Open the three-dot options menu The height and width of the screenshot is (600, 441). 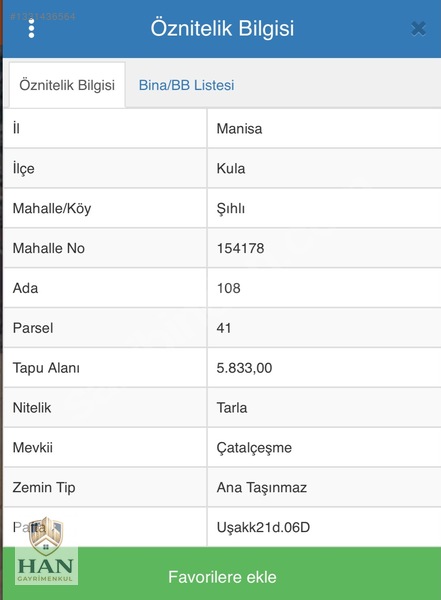(31, 28)
